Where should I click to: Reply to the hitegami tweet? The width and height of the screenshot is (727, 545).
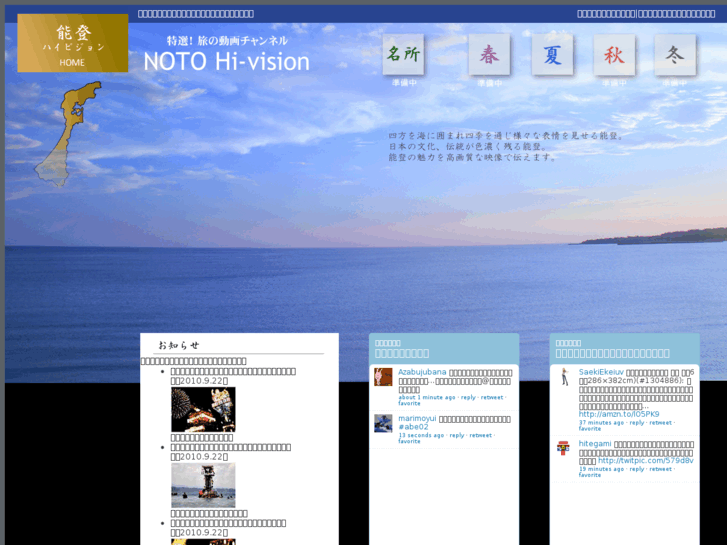(x=637, y=469)
